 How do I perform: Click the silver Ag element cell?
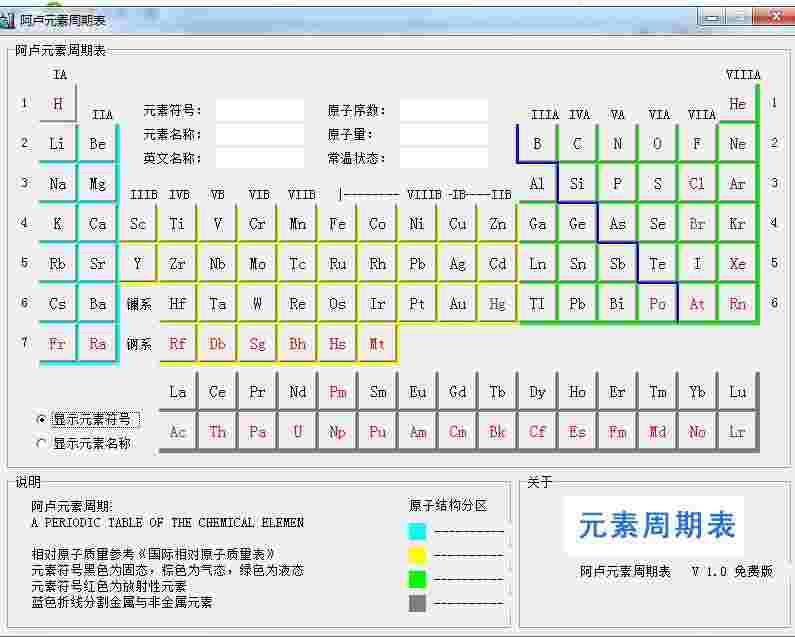click(x=457, y=264)
